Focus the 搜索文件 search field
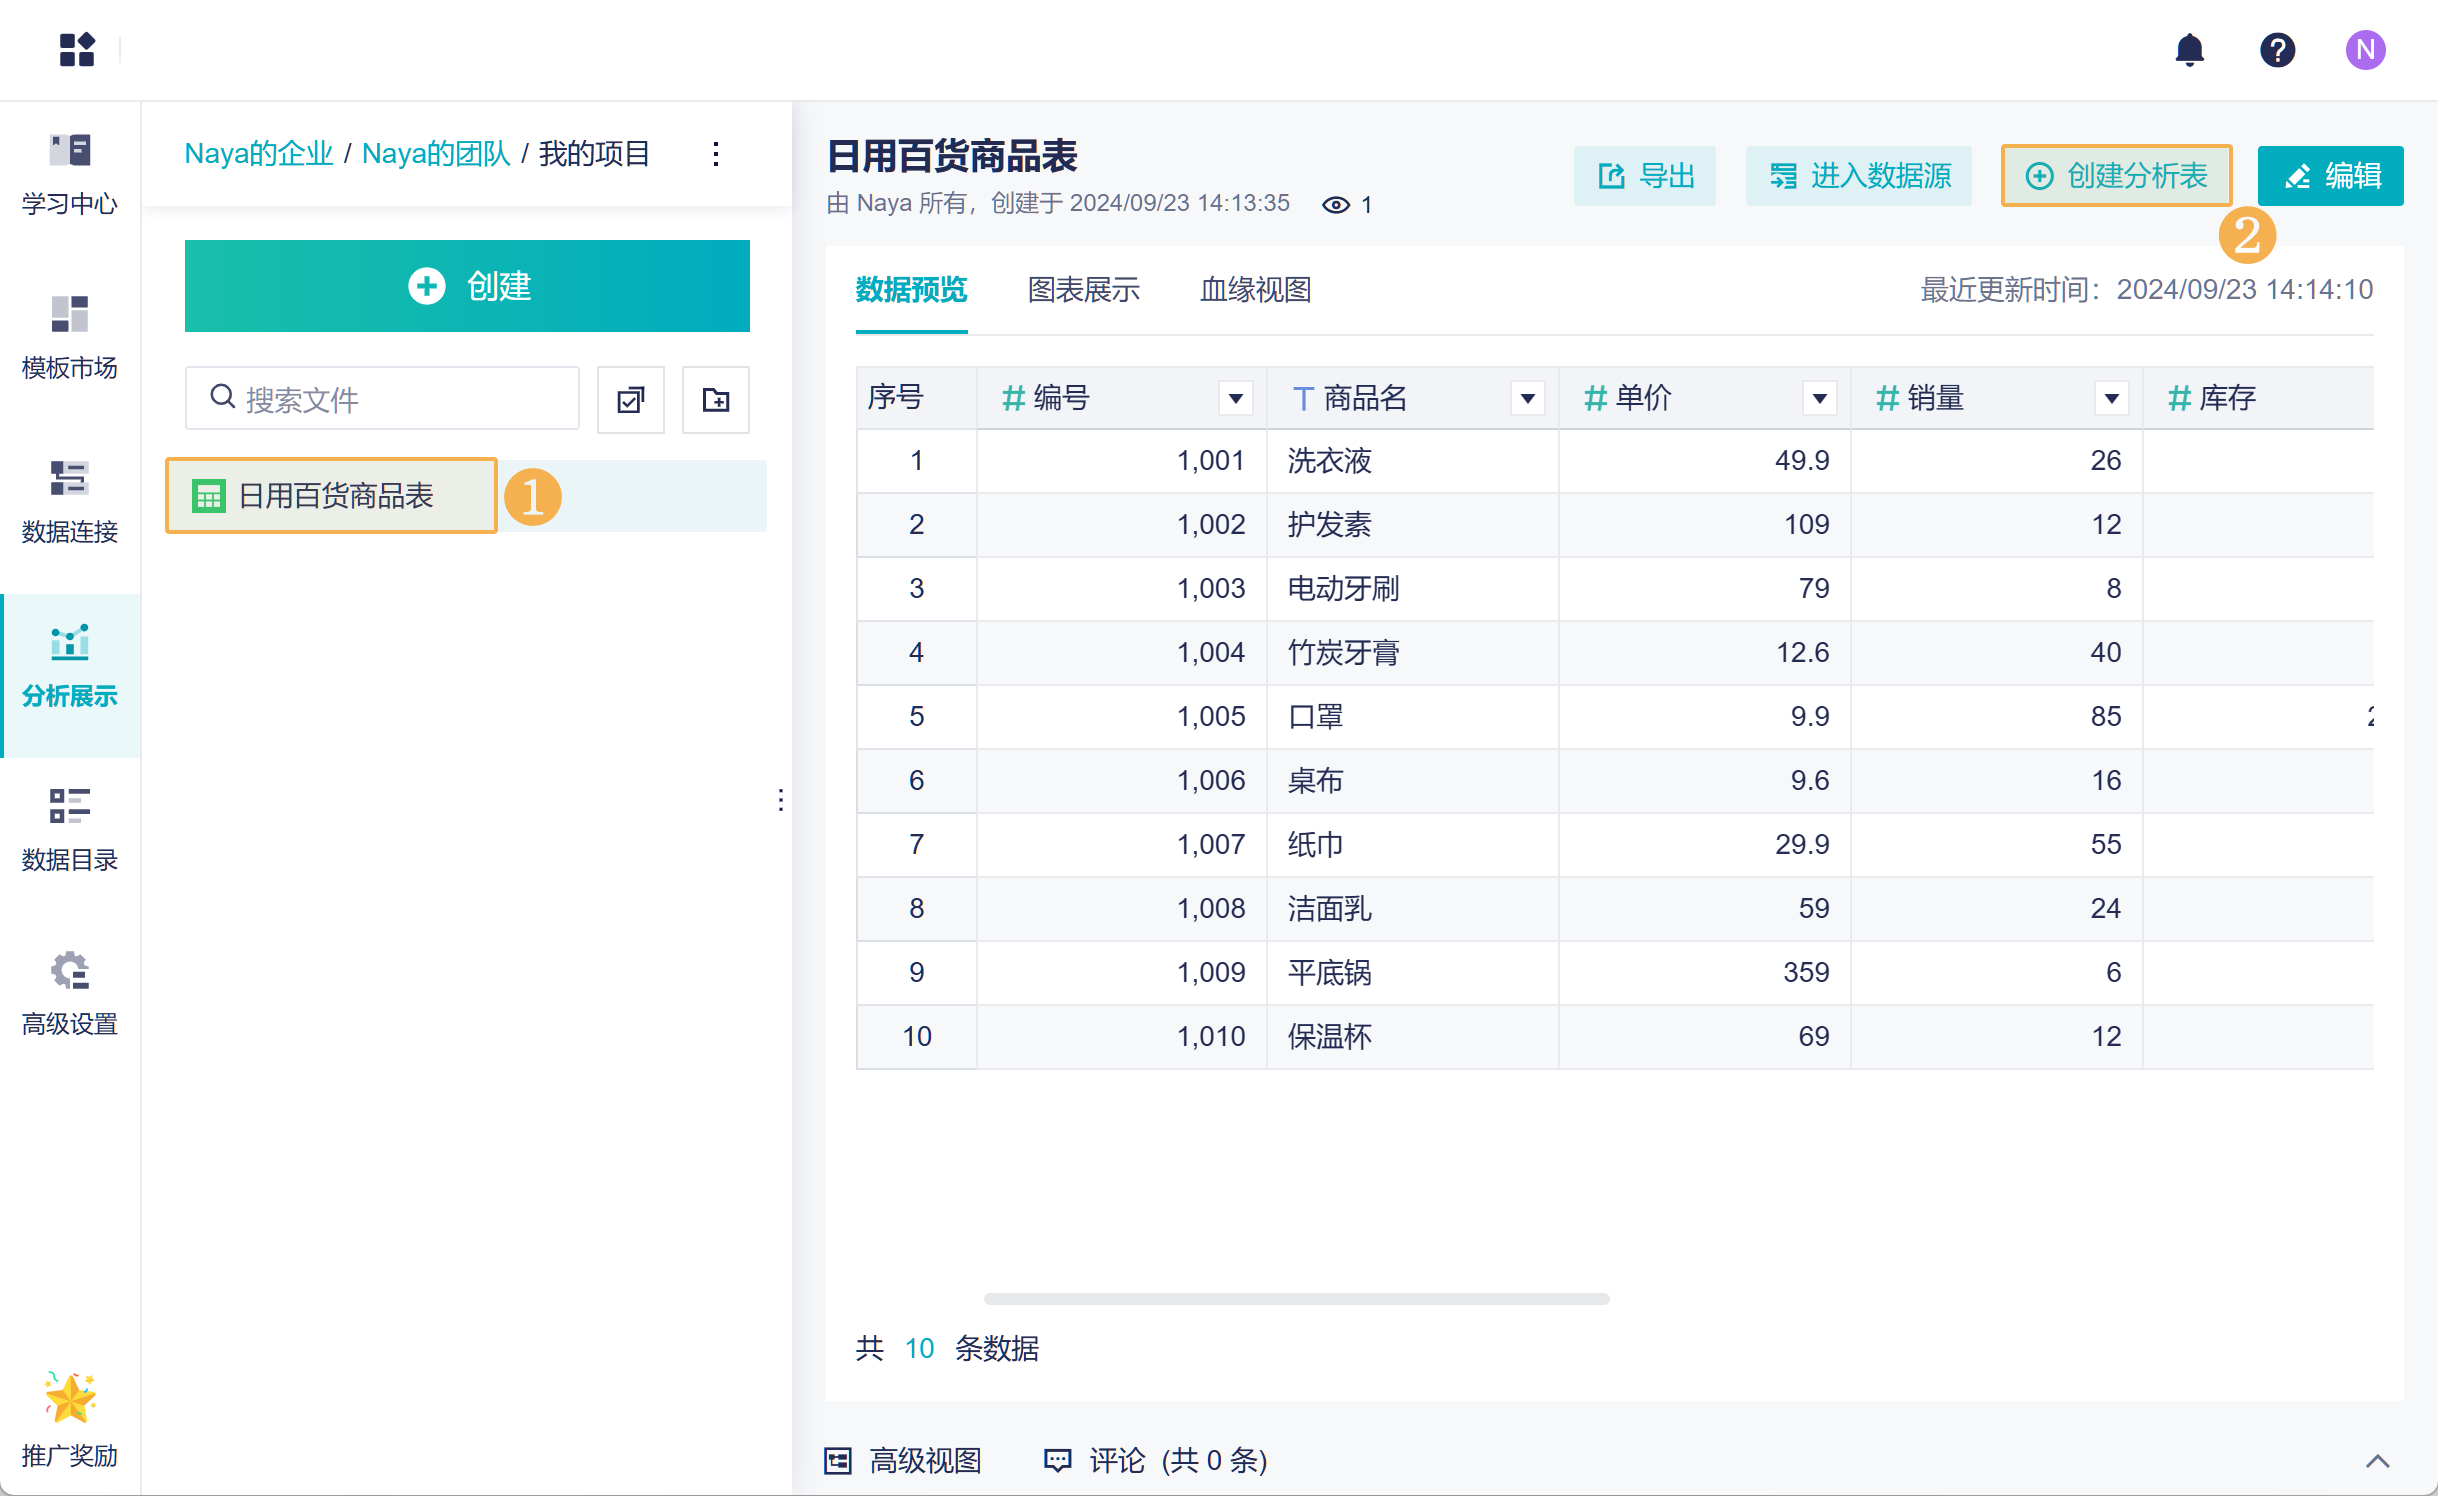2438x1496 pixels. pyautogui.click(x=382, y=399)
